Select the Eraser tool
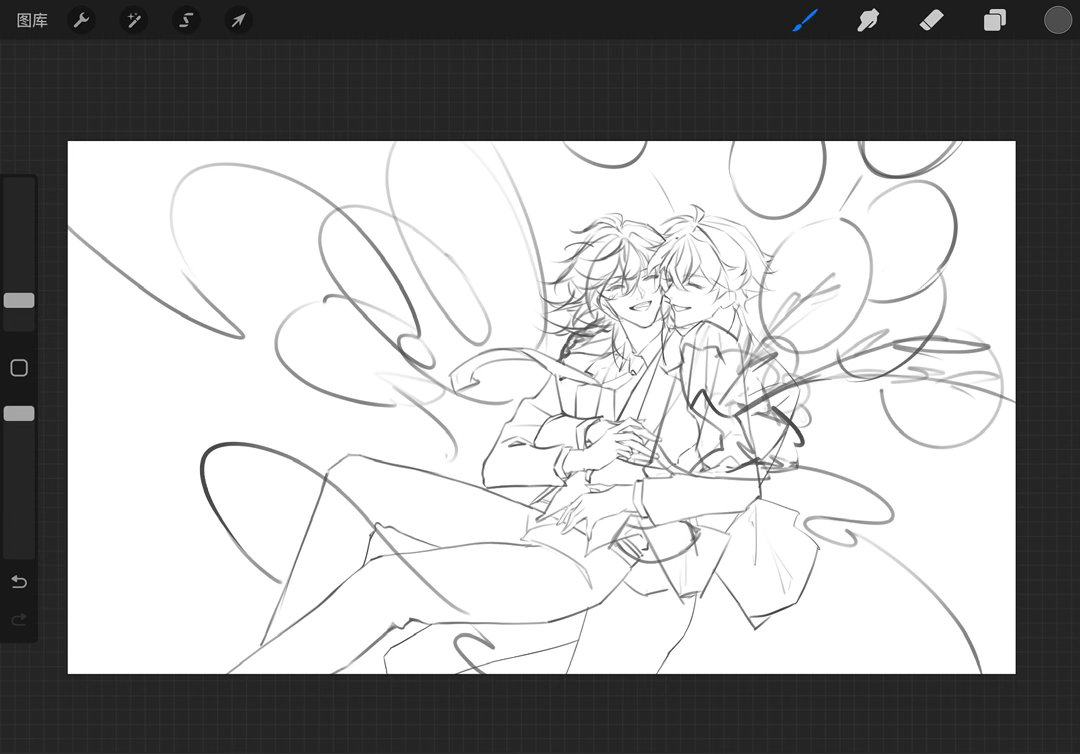This screenshot has height=754, width=1080. tap(931, 20)
